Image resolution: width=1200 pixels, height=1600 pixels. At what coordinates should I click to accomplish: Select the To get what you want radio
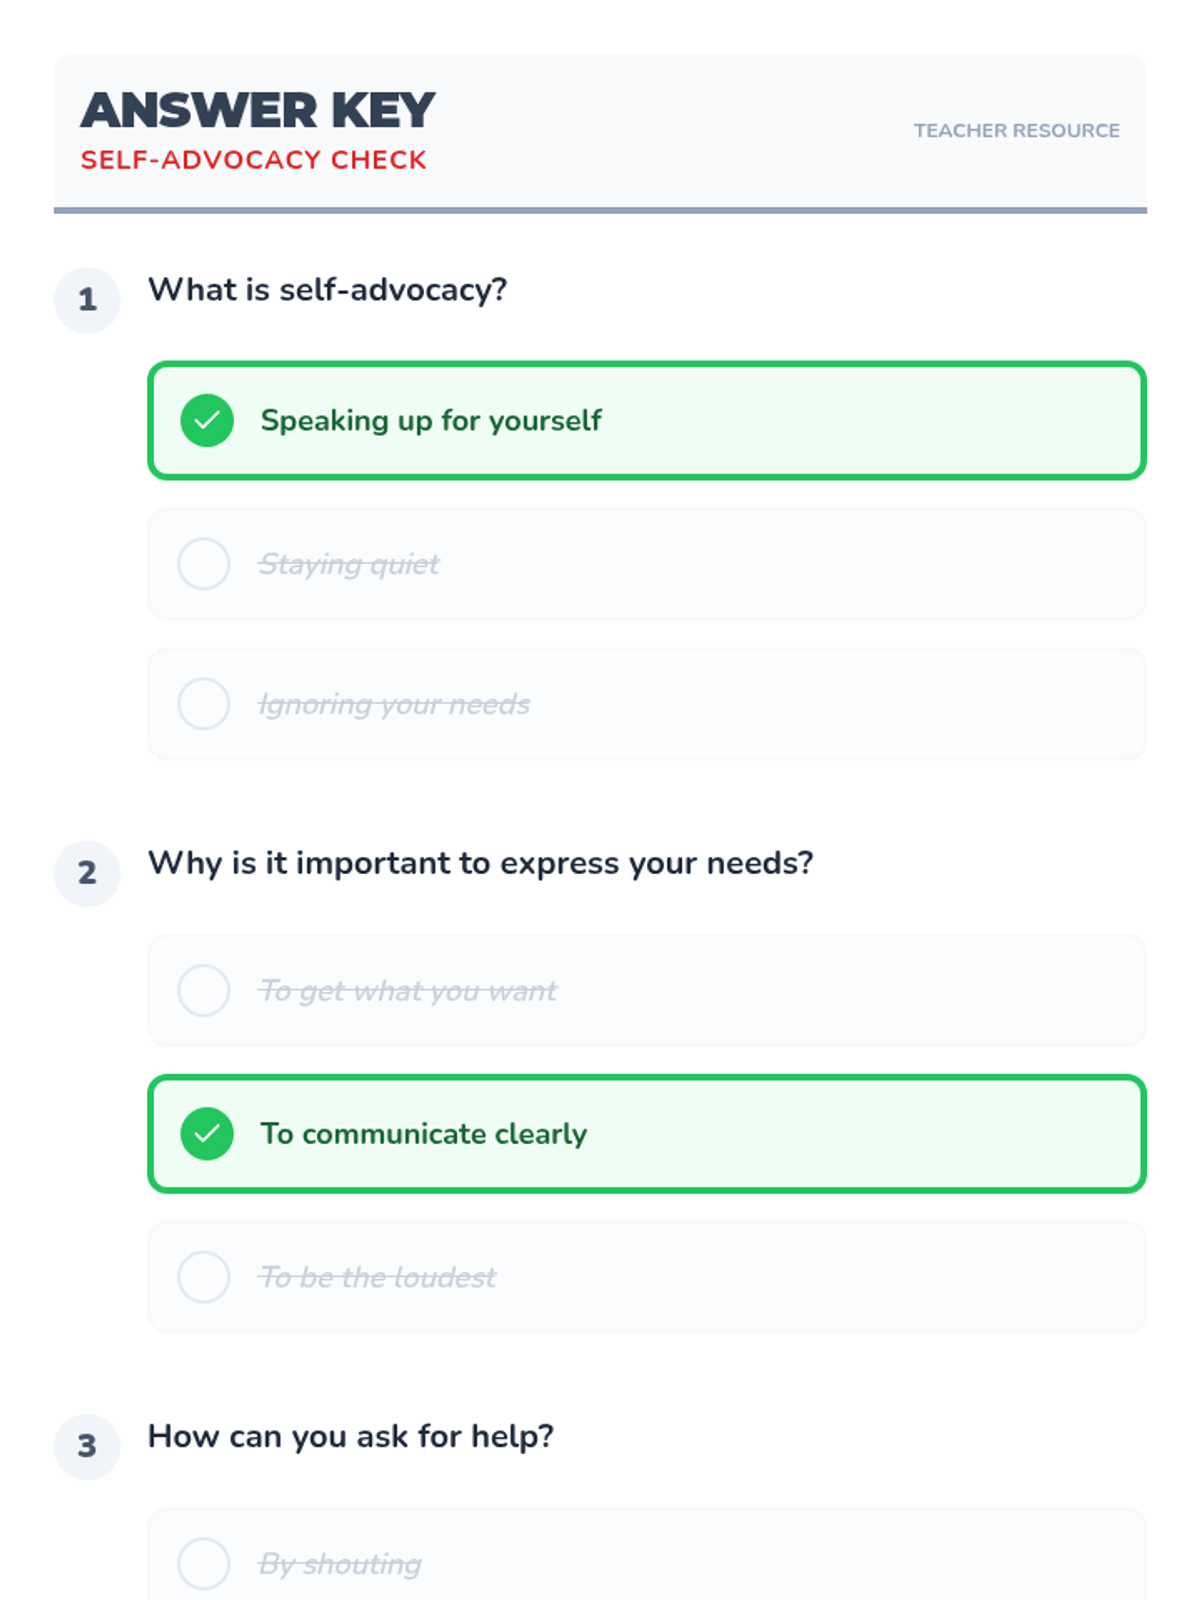tap(204, 991)
